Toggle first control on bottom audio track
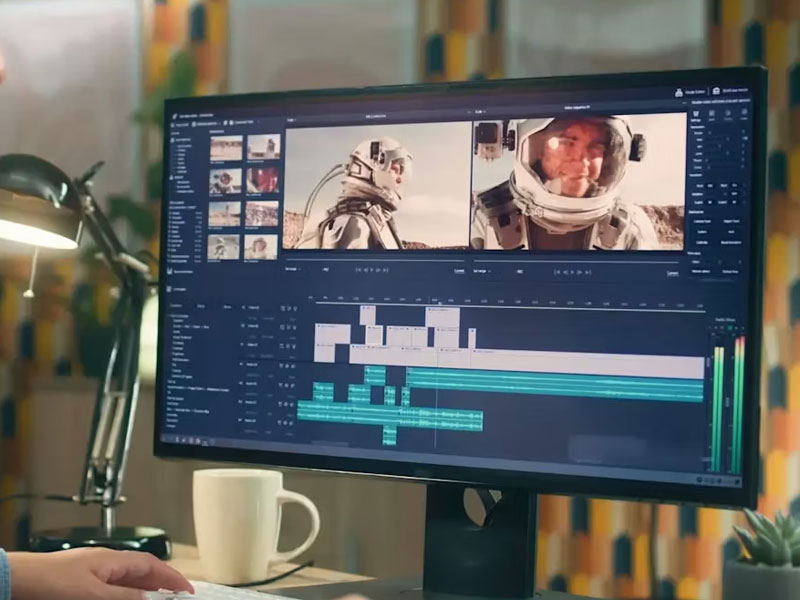The height and width of the screenshot is (600, 800). [x=282, y=422]
